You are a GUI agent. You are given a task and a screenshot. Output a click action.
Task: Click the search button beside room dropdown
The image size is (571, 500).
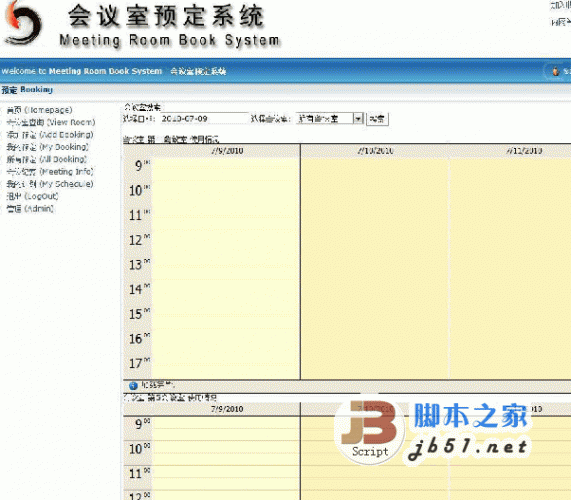tap(377, 119)
